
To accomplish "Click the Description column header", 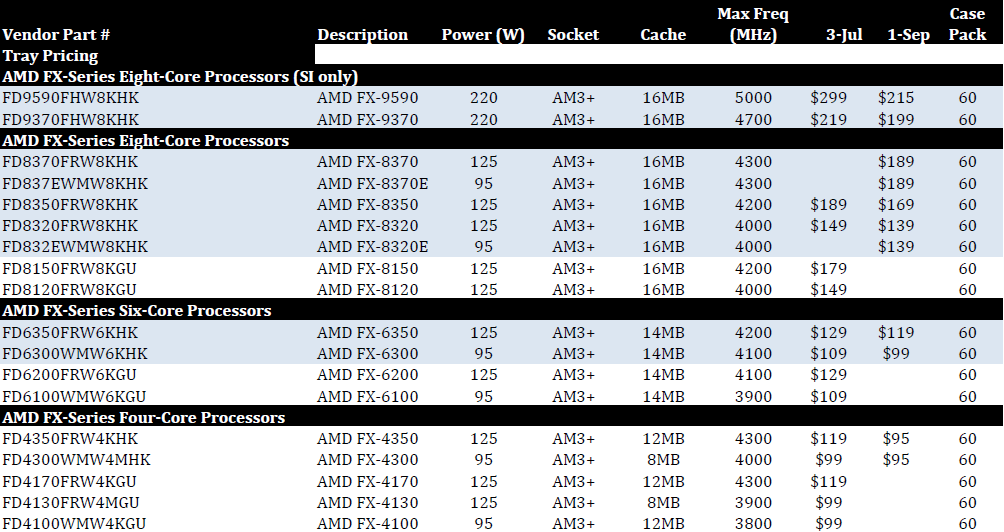I will point(362,35).
